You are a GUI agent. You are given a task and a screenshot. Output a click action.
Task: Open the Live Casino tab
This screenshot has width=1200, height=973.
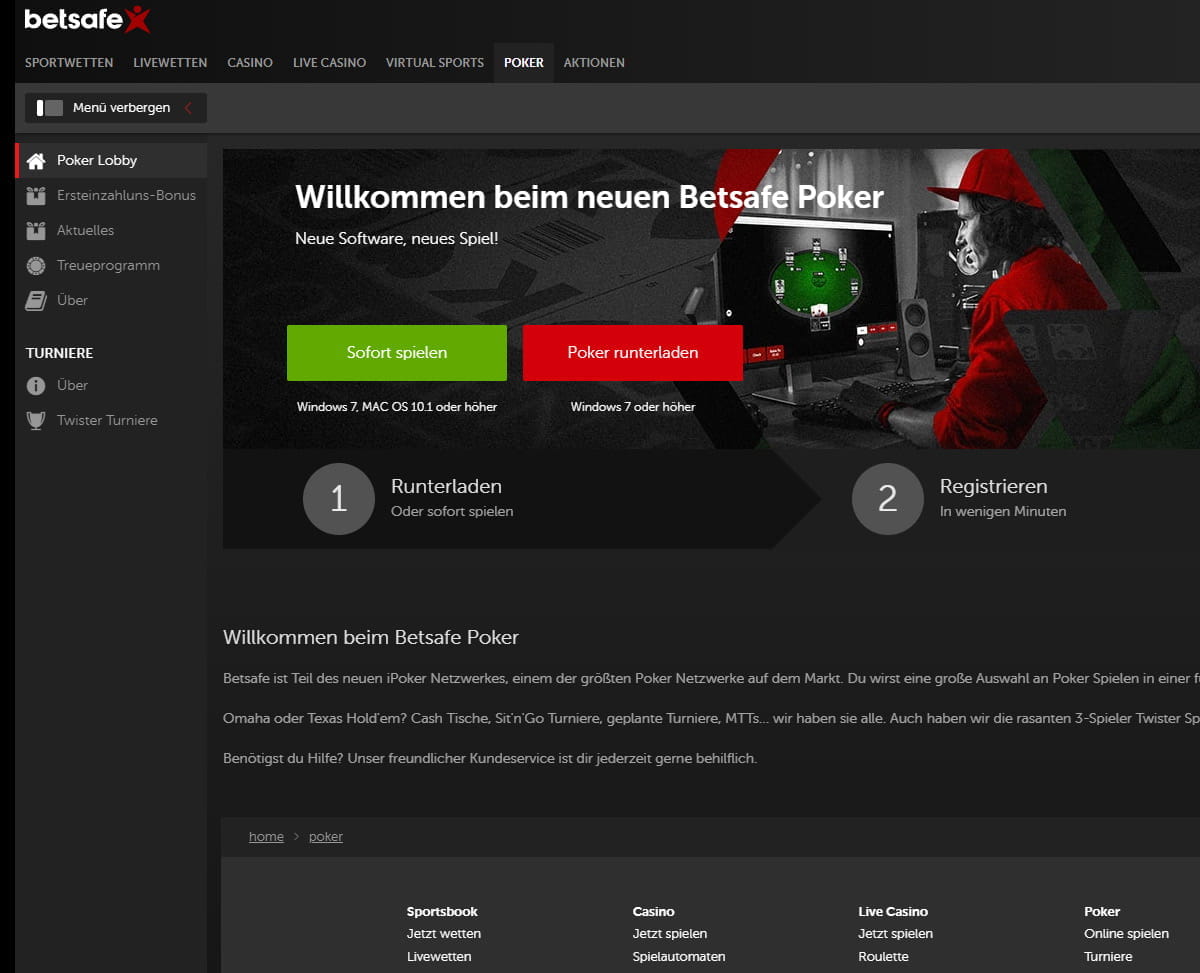329,62
